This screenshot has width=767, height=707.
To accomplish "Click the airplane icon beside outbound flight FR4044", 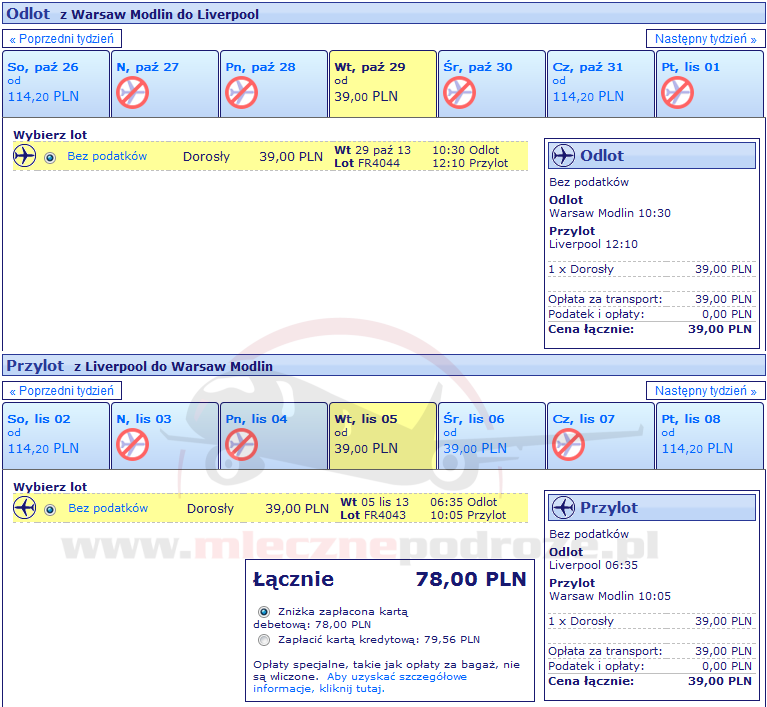I will (x=25, y=156).
